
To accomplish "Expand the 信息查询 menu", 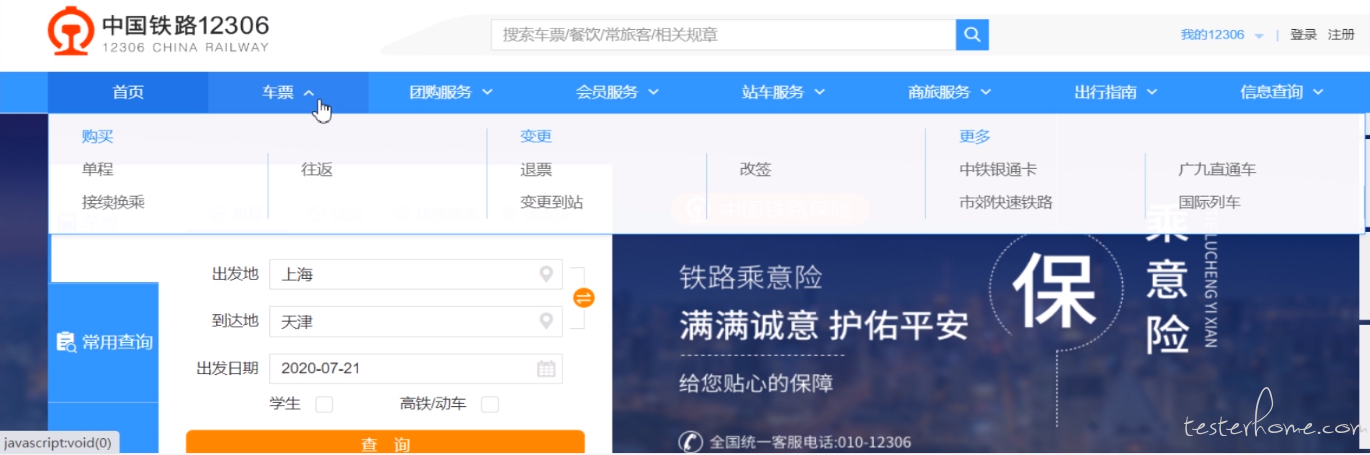I will (x=1281, y=92).
